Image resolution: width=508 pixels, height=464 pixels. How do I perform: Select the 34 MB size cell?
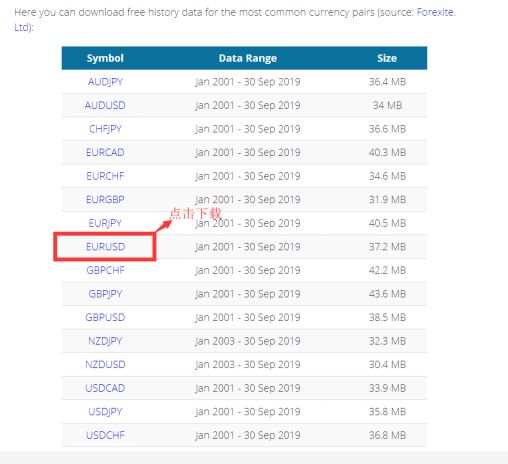(x=387, y=105)
